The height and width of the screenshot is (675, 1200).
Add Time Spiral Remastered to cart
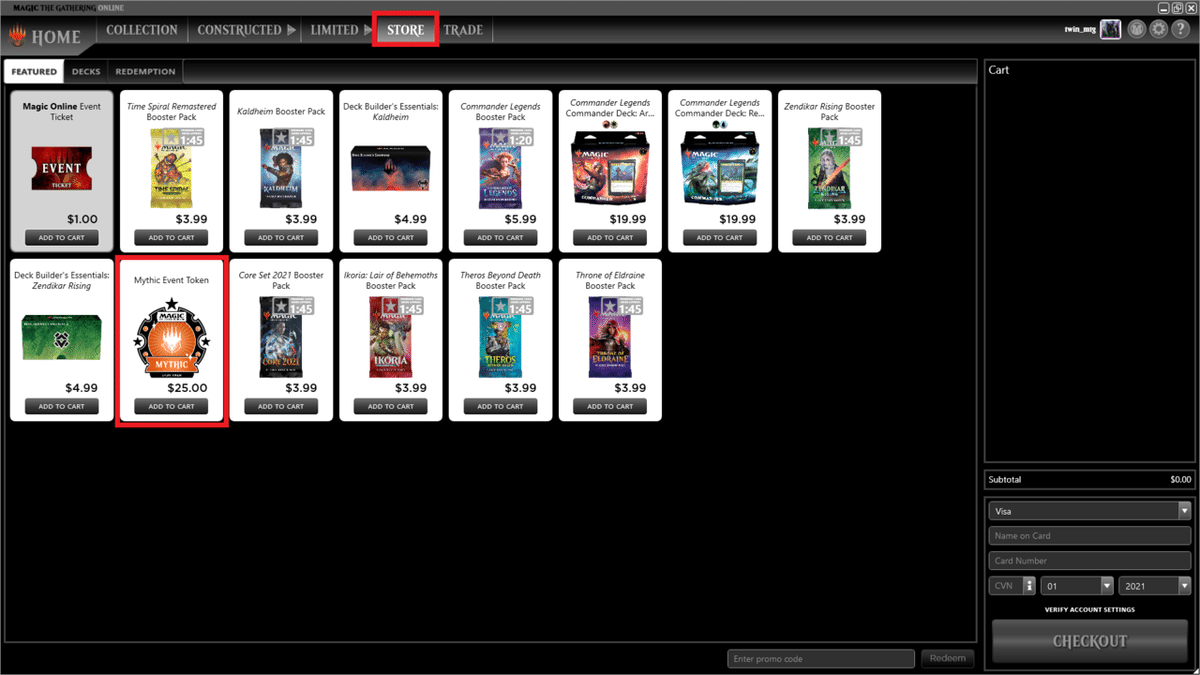pyautogui.click(x=172, y=238)
